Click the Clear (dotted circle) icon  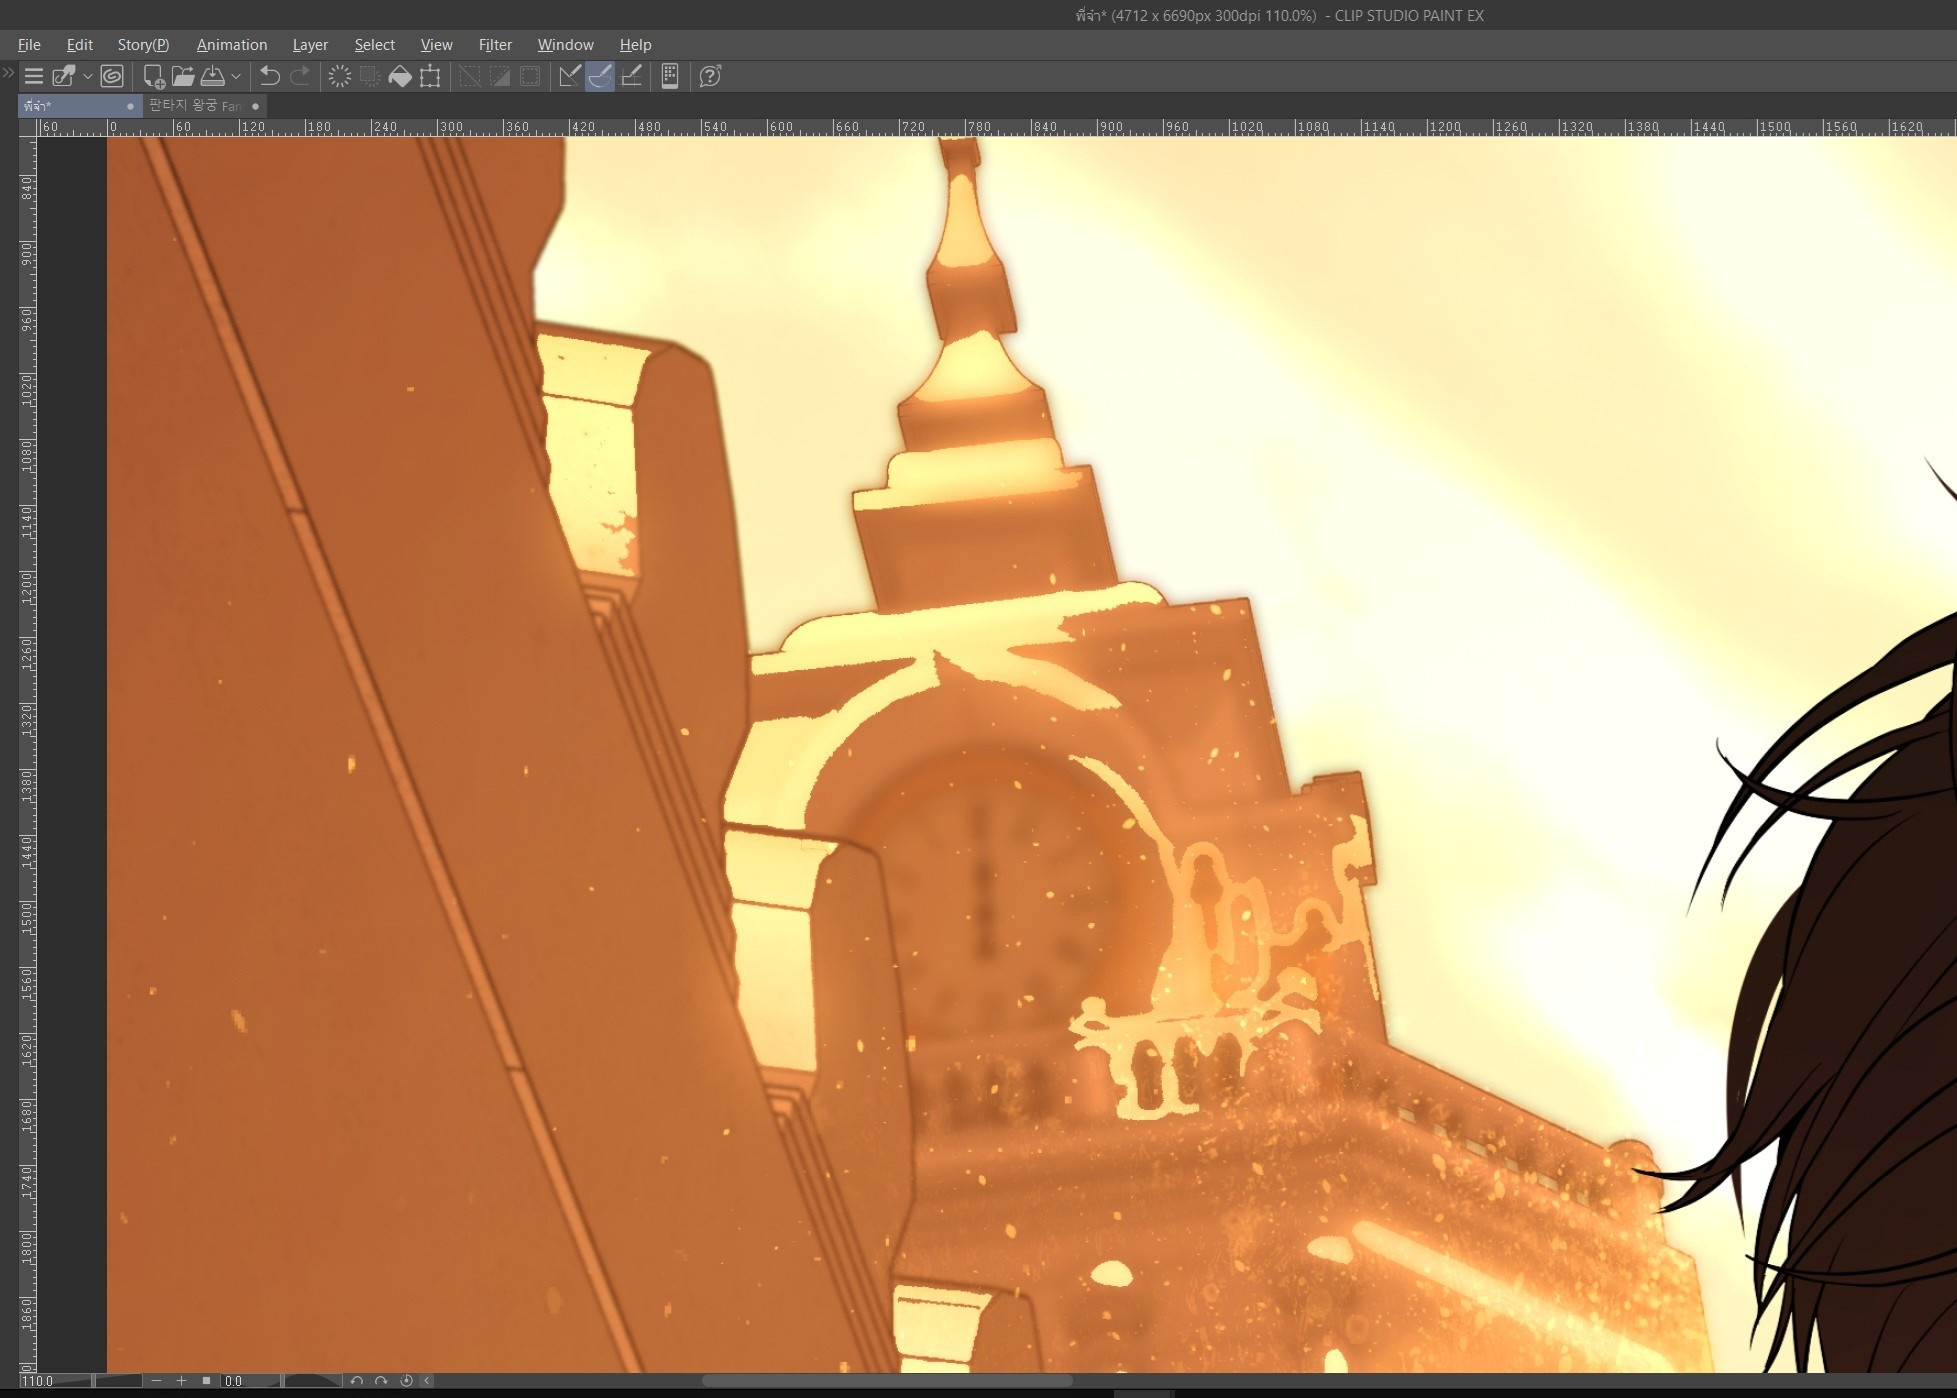(x=340, y=76)
